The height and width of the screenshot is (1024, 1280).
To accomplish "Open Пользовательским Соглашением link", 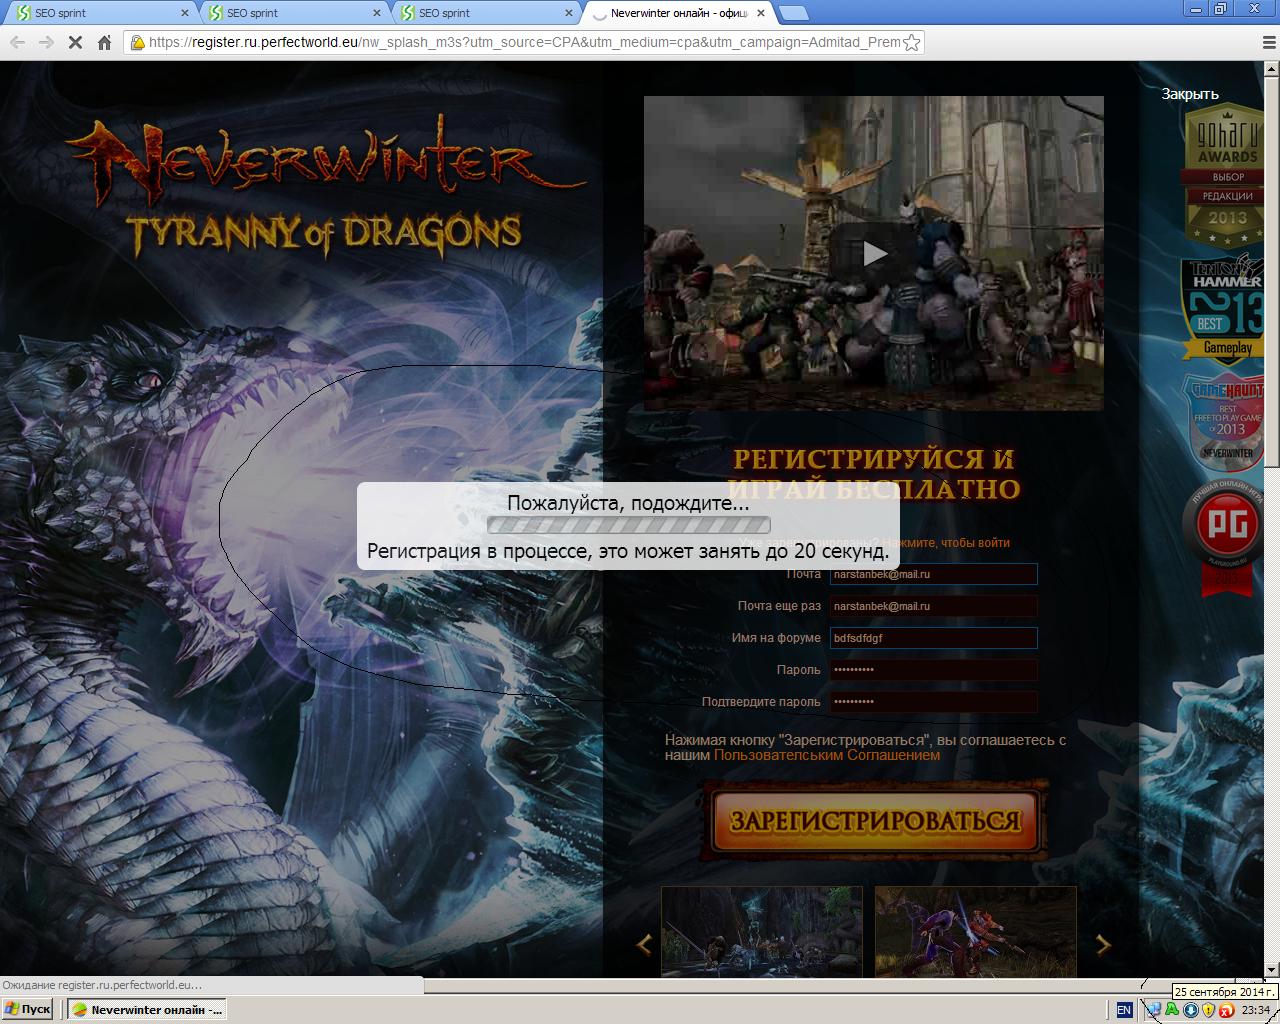I will [827, 755].
